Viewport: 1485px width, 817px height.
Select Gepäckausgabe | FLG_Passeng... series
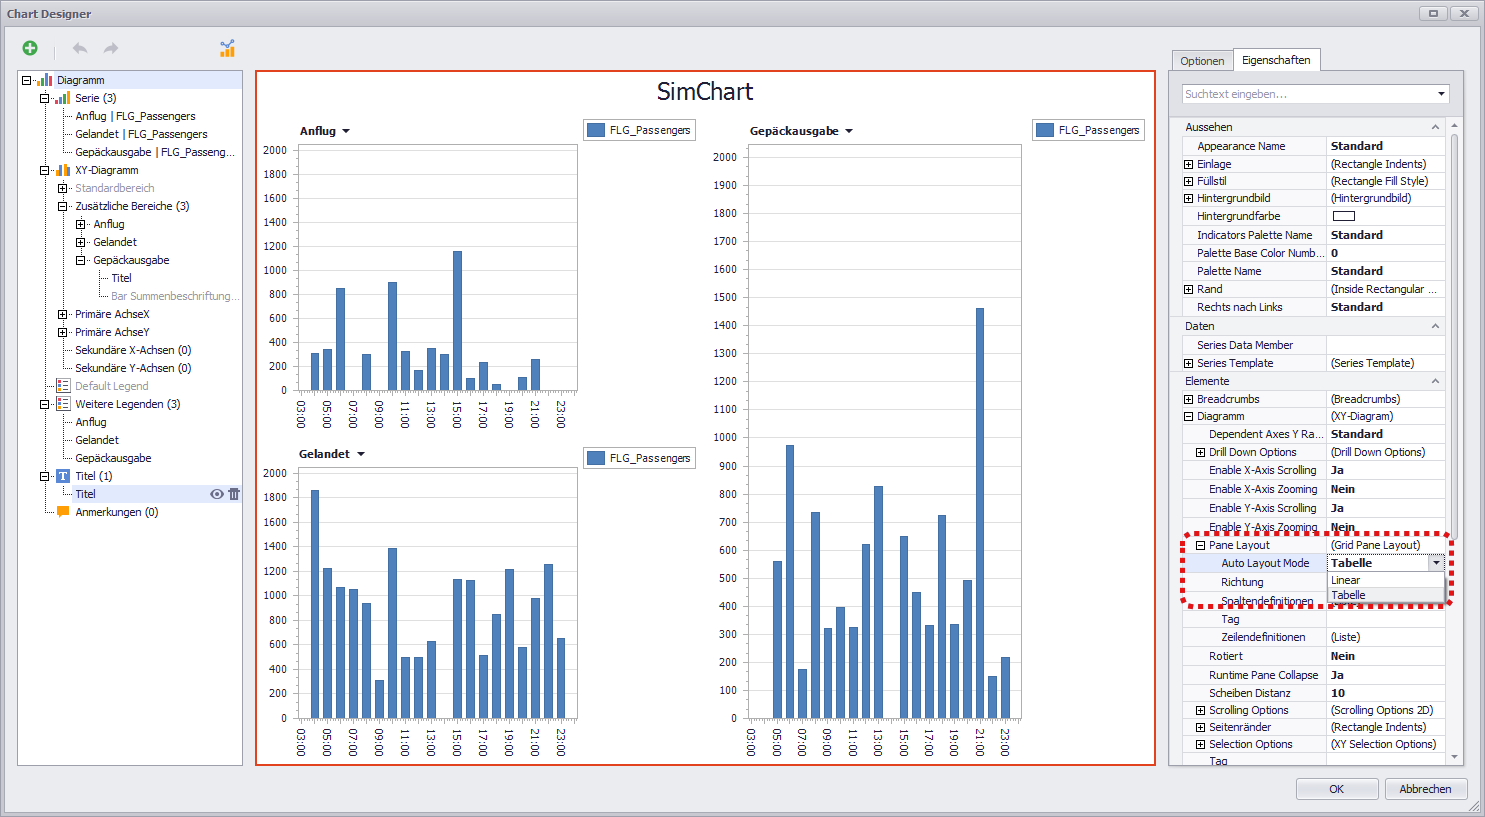click(155, 152)
